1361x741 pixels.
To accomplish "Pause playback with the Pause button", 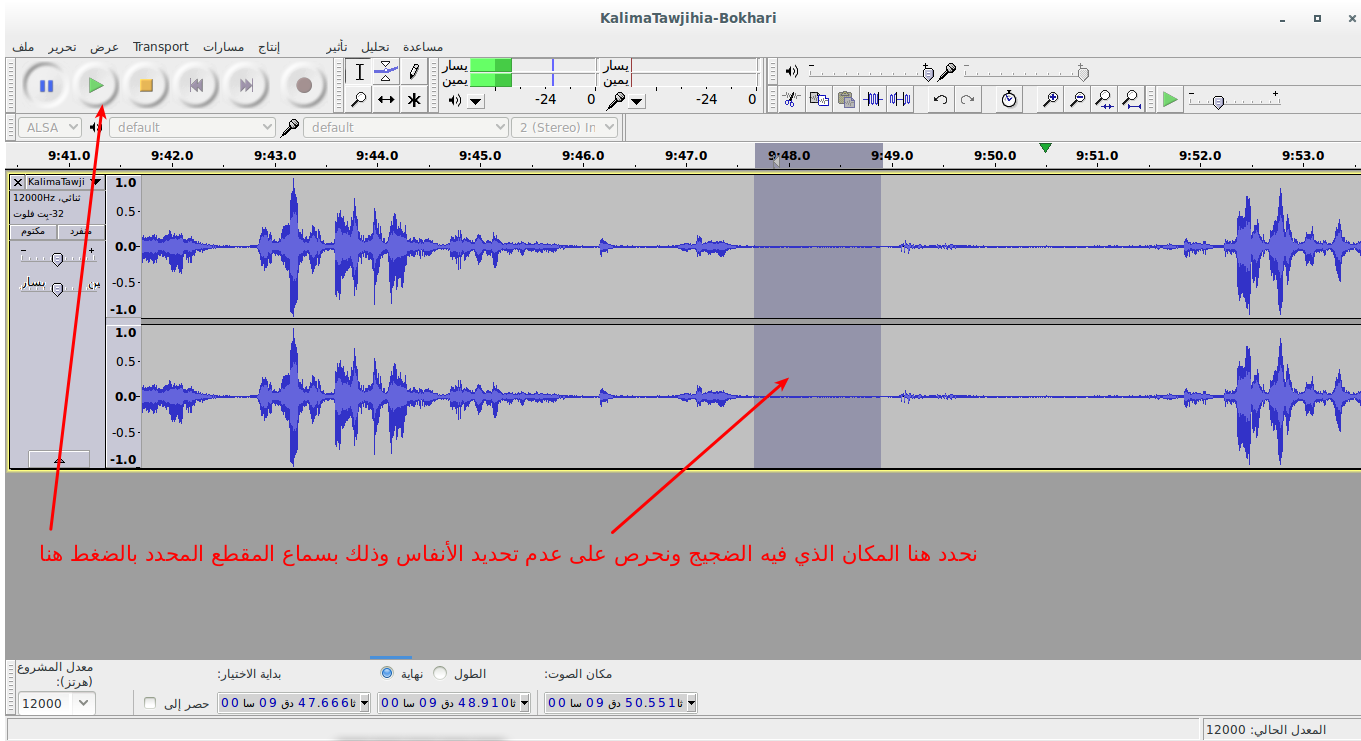I will point(46,85).
